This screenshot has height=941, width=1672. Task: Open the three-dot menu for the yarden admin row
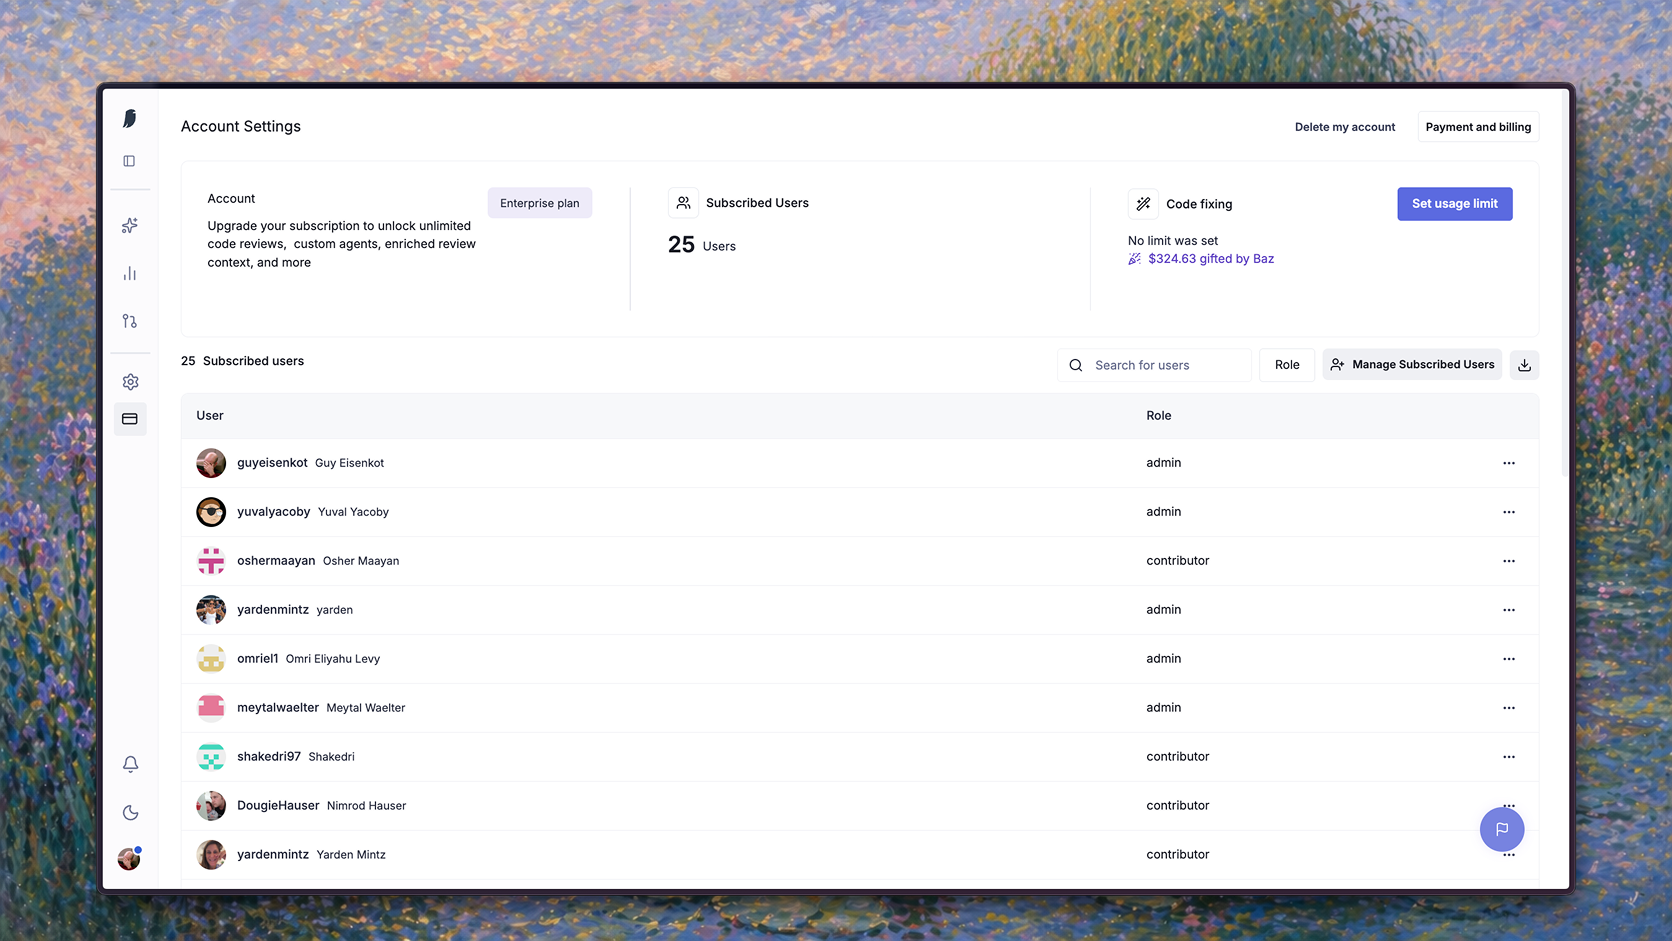click(x=1509, y=610)
